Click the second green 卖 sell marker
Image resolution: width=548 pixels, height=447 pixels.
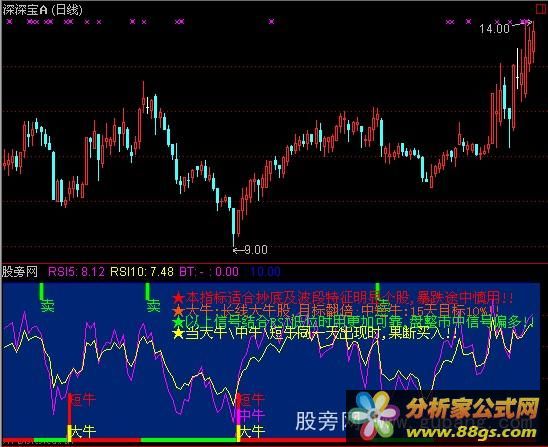click(x=153, y=307)
